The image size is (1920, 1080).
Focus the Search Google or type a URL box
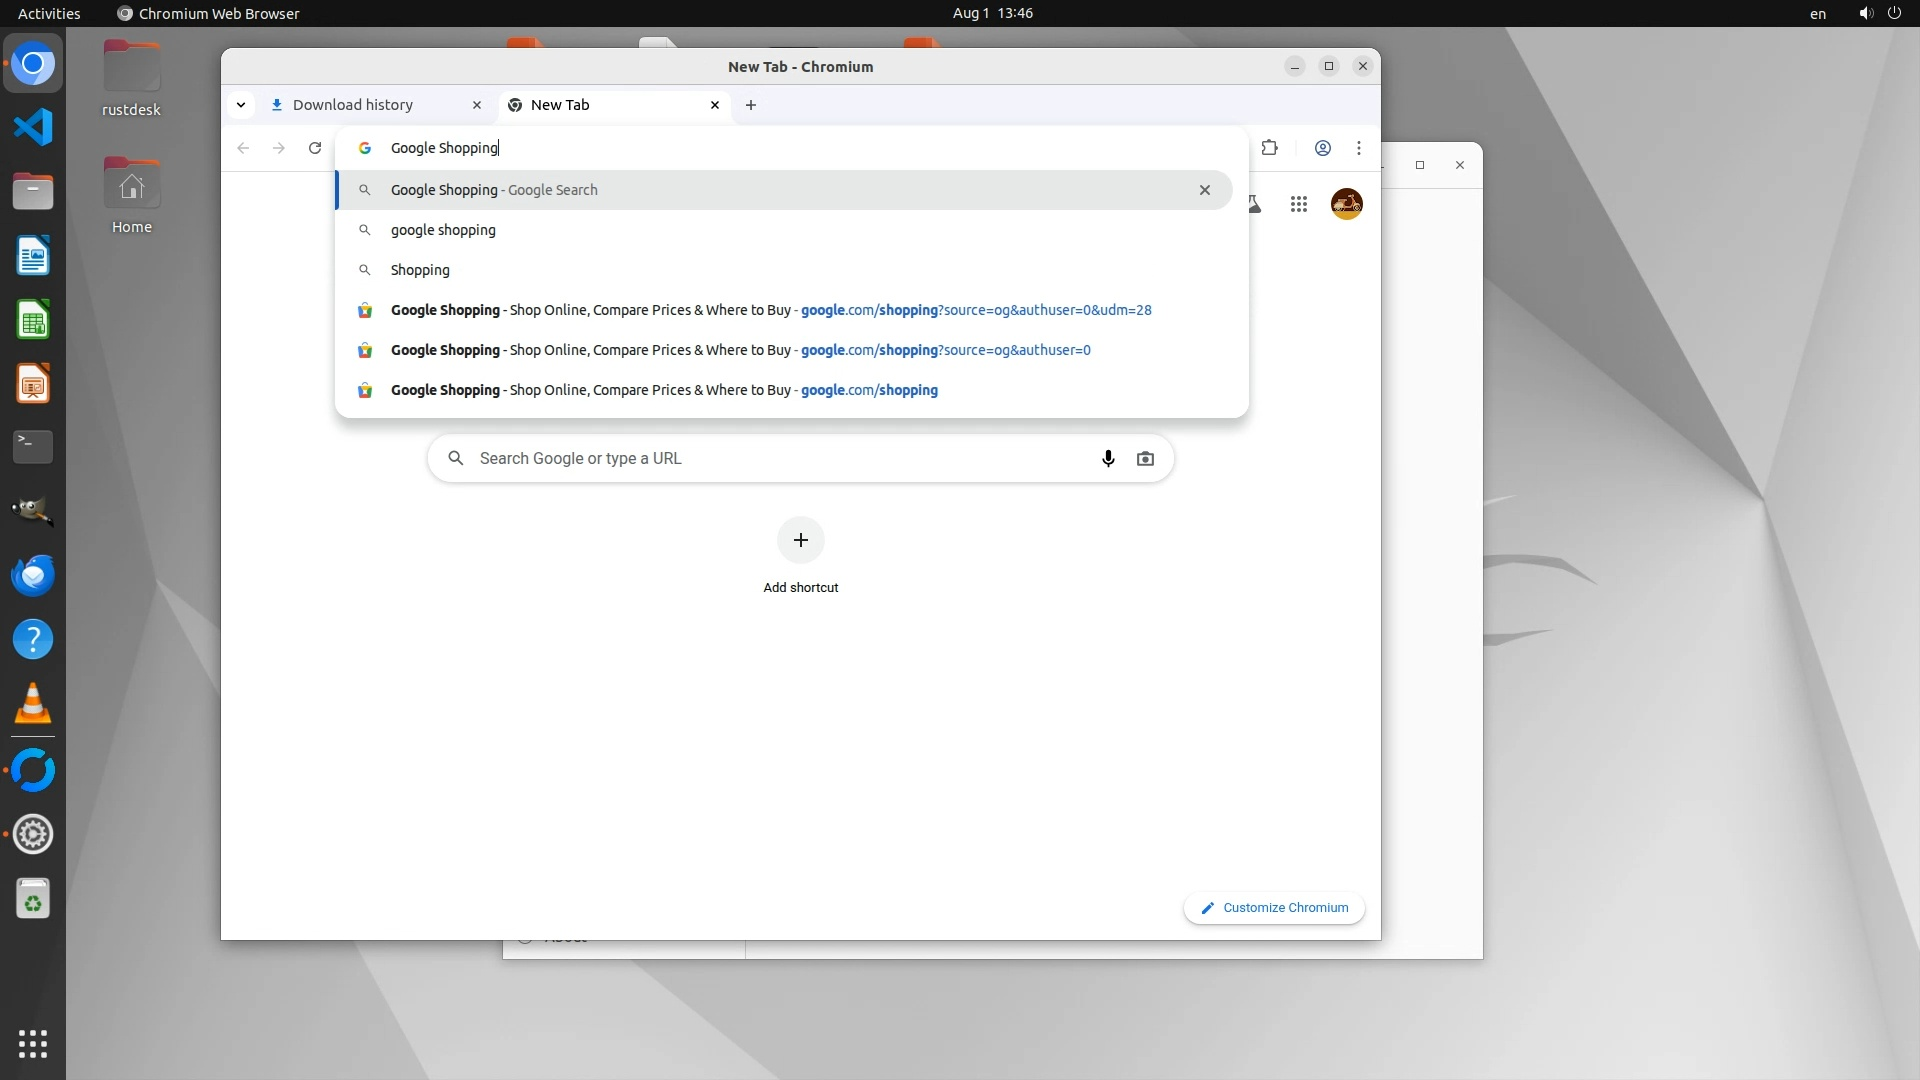770,459
